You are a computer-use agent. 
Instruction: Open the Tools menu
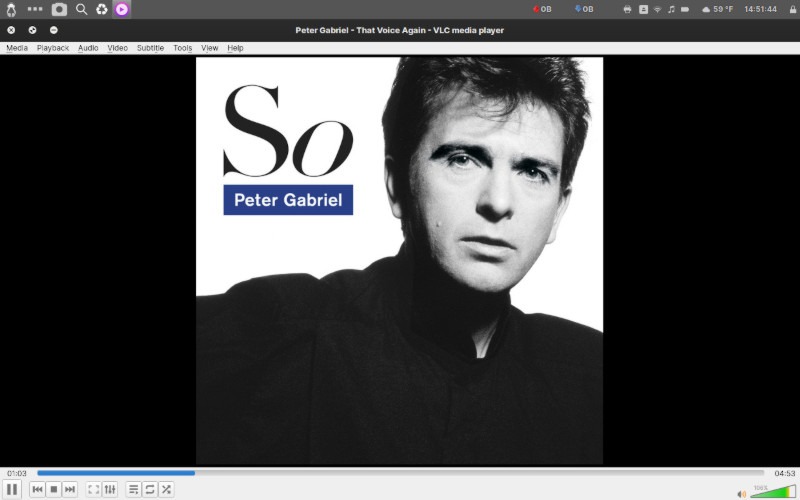tap(182, 48)
